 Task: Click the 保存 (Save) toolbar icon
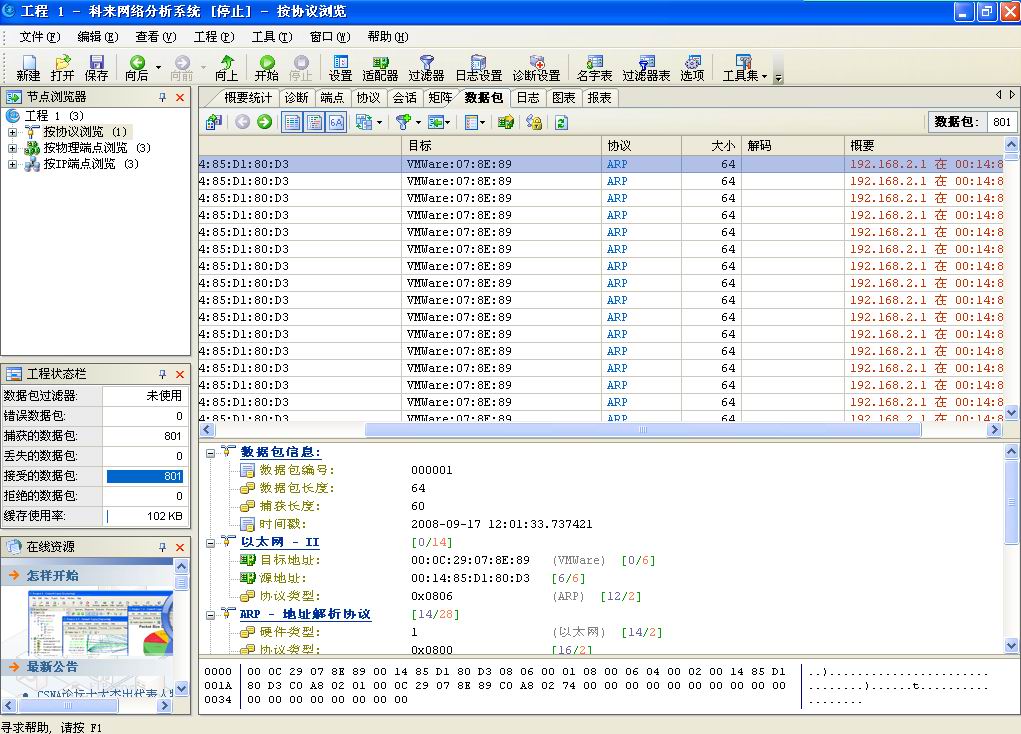[x=96, y=67]
